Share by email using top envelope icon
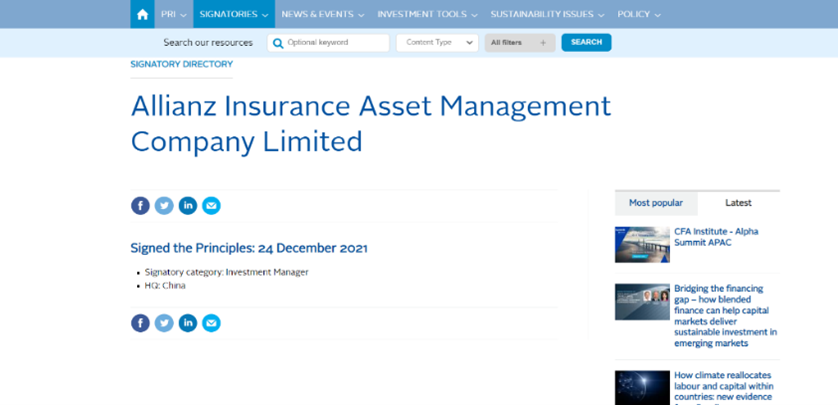Screen dimensions: 838x405 click(x=211, y=206)
